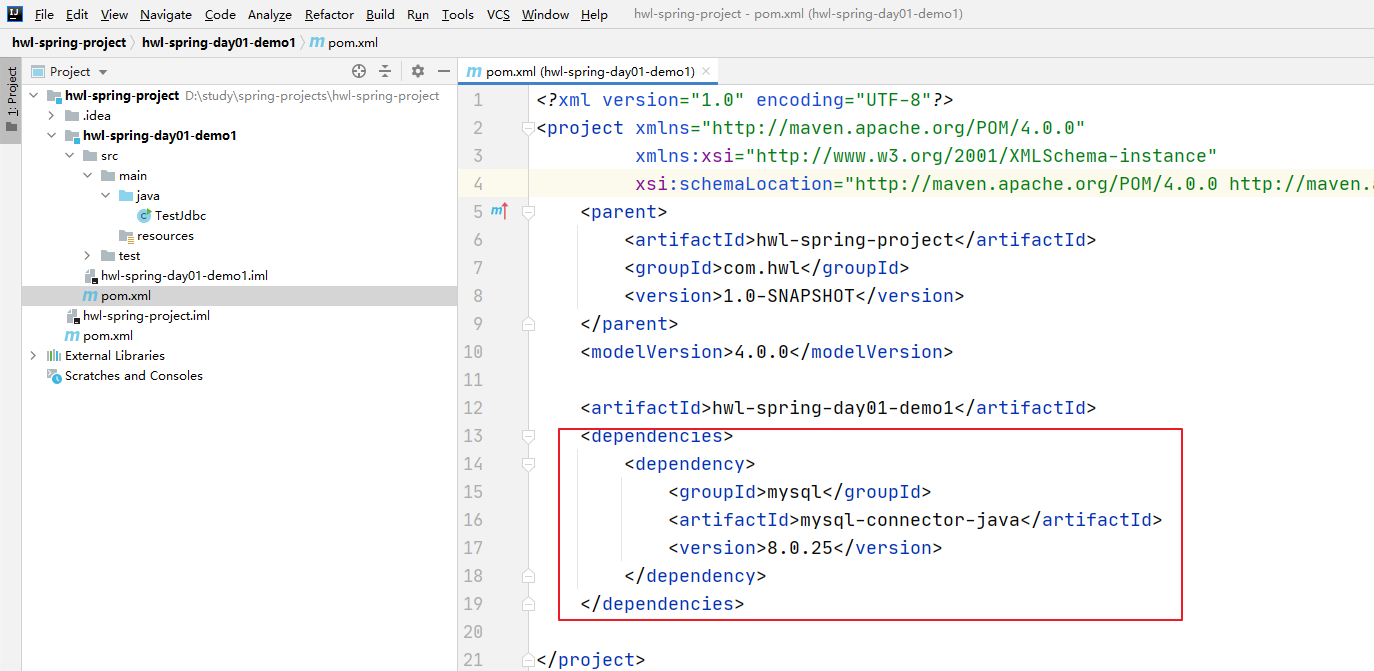1374x671 pixels.
Task: Click the hwl-spring-project.iml file icon
Action: click(x=72, y=315)
